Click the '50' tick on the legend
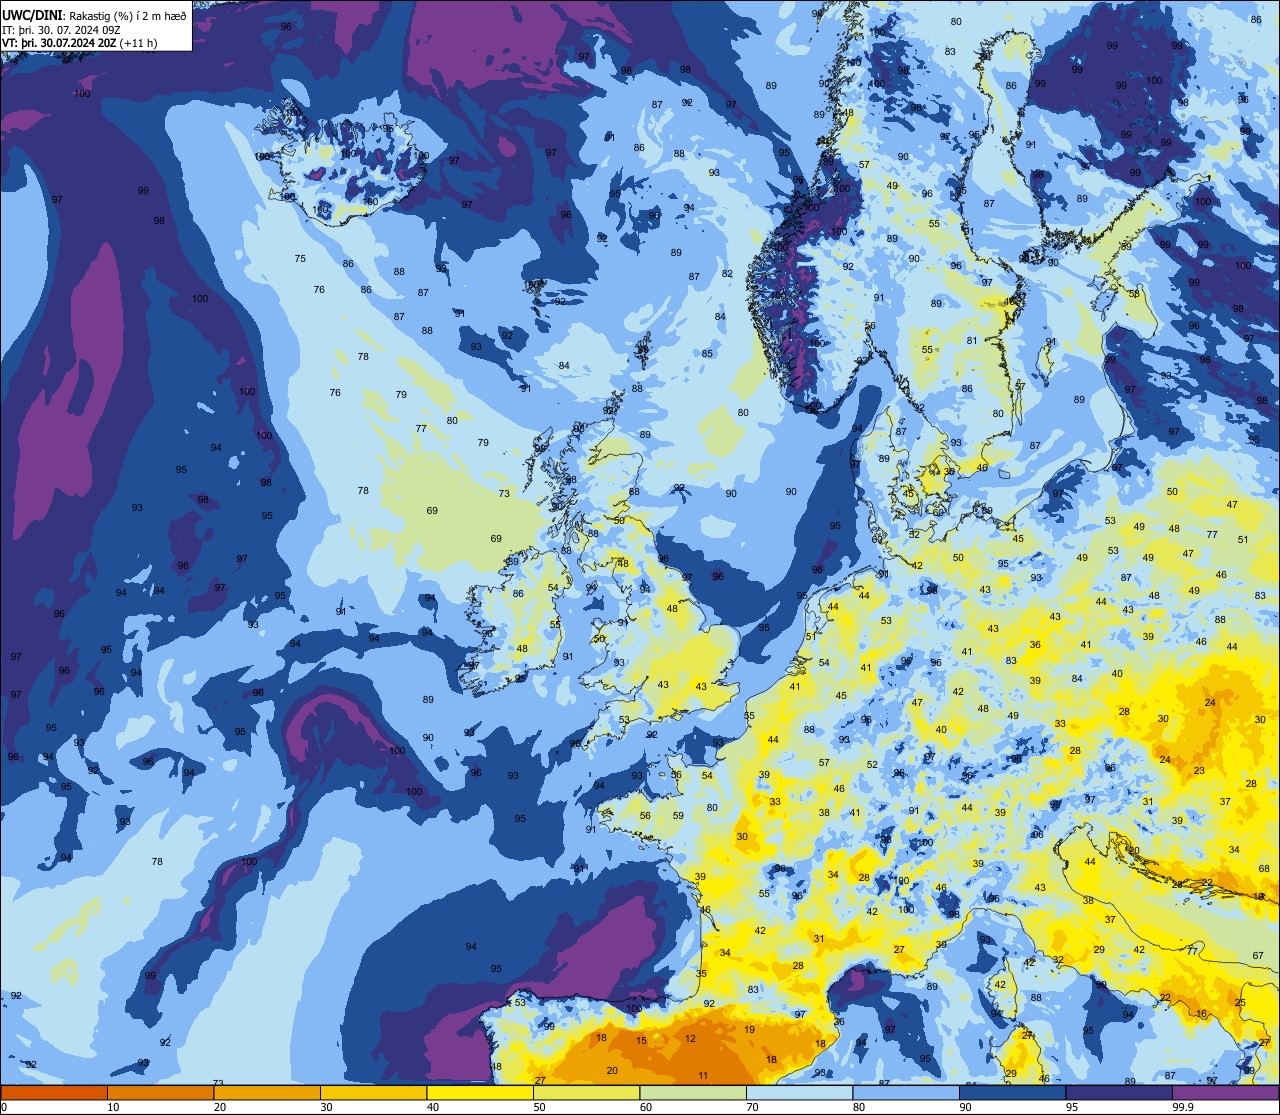 (539, 1107)
